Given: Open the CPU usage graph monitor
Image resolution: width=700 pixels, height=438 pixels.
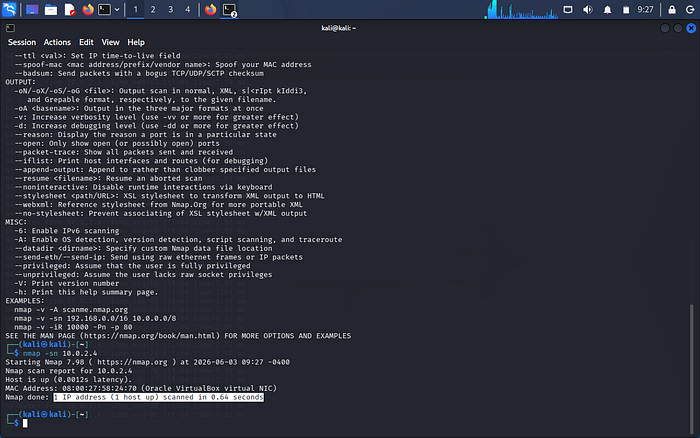Looking at the screenshot, I should click(521, 9).
